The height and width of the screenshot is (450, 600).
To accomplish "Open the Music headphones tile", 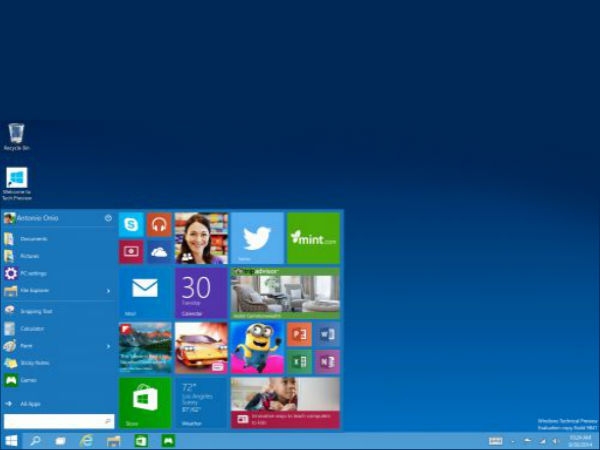I will 159,225.
